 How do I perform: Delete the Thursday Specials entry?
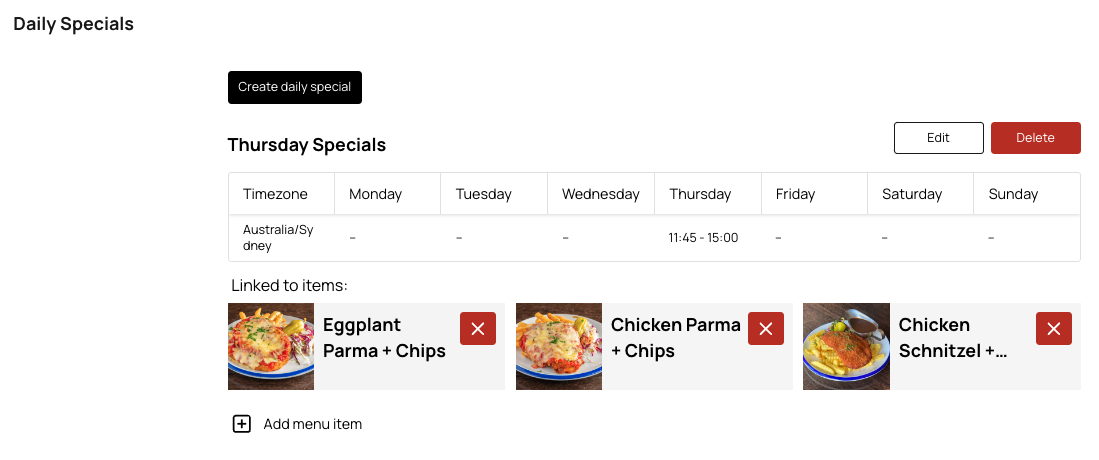(x=1035, y=138)
